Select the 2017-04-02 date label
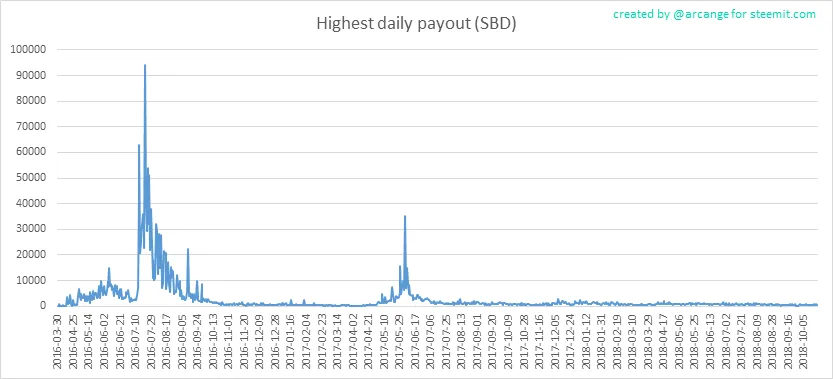 pyautogui.click(x=352, y=341)
